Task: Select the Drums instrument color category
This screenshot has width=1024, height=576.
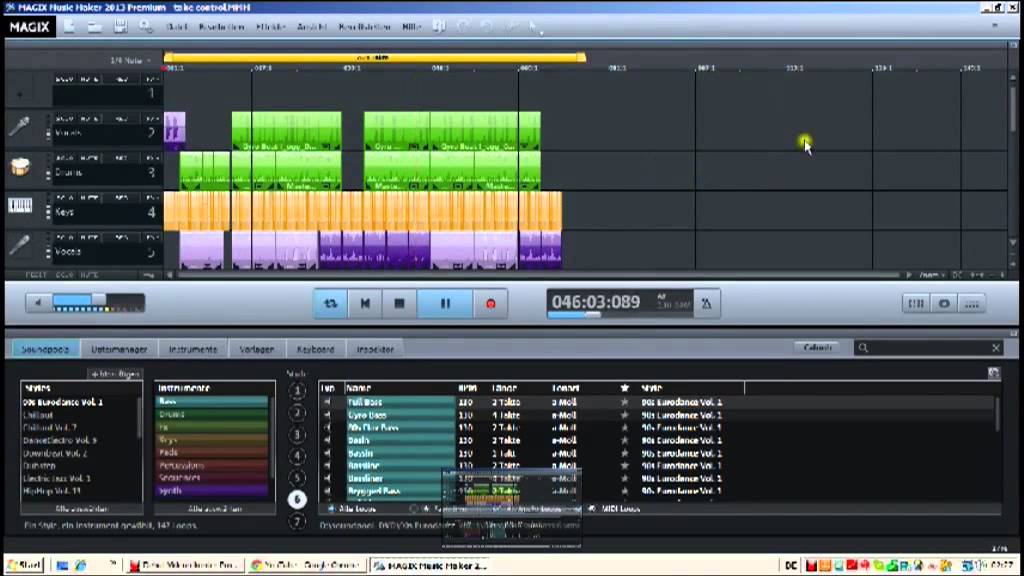Action: (212, 415)
